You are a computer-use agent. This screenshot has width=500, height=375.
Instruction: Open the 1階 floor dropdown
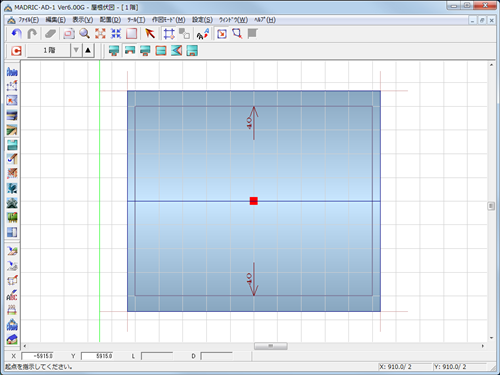49,51
